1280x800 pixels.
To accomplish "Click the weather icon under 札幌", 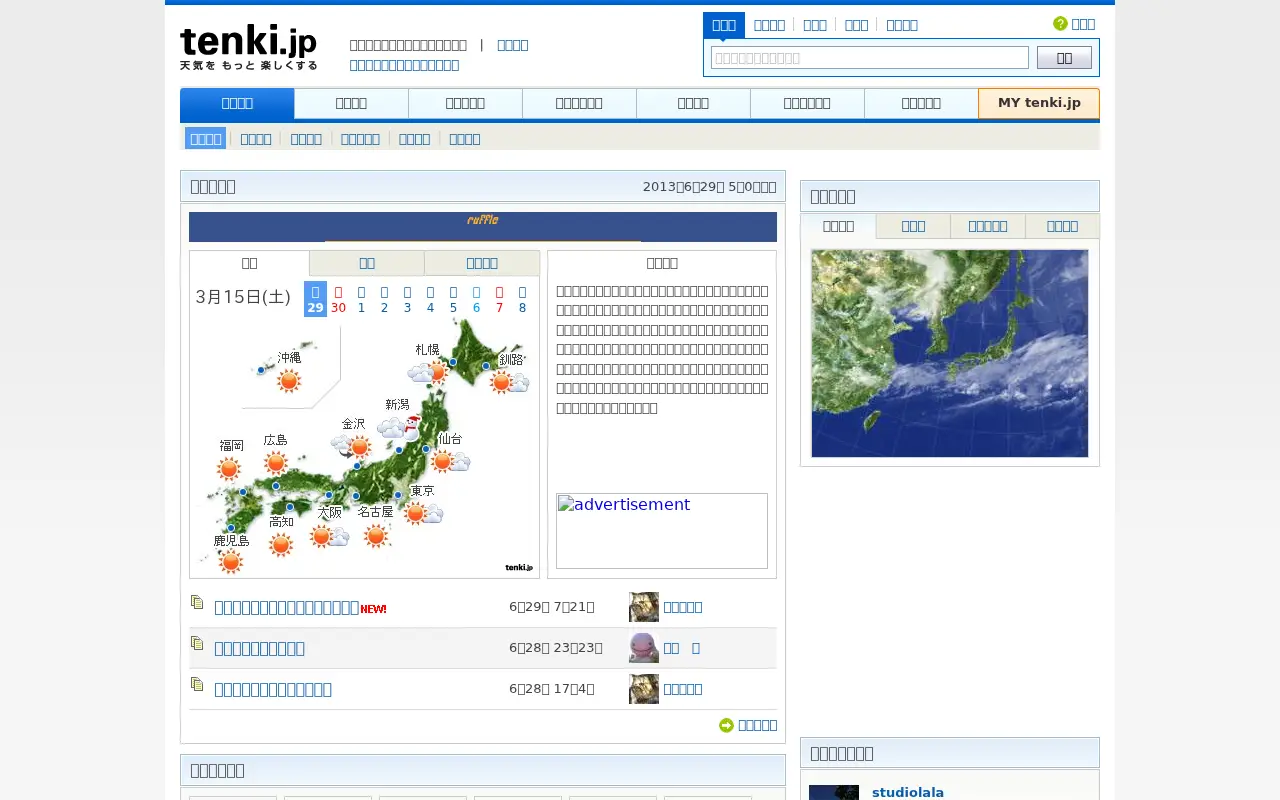I will coord(428,373).
